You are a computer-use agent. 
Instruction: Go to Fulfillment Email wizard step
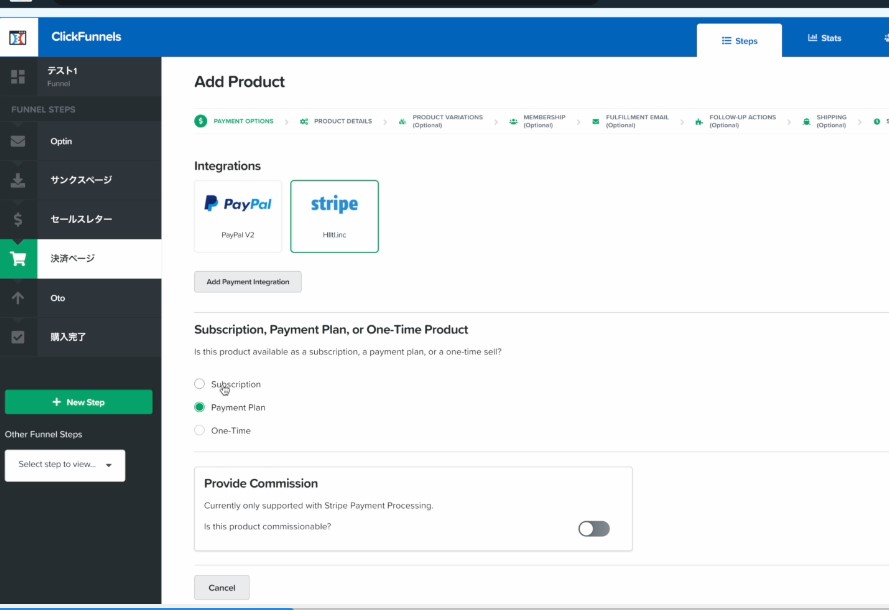point(630,121)
